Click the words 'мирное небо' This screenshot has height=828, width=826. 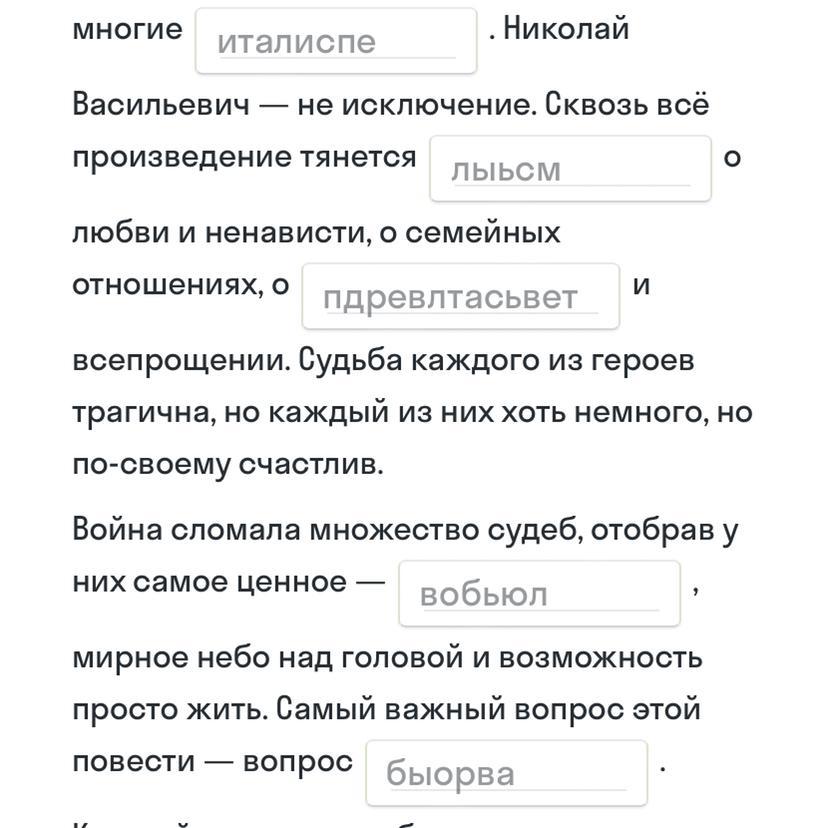click(x=171, y=658)
